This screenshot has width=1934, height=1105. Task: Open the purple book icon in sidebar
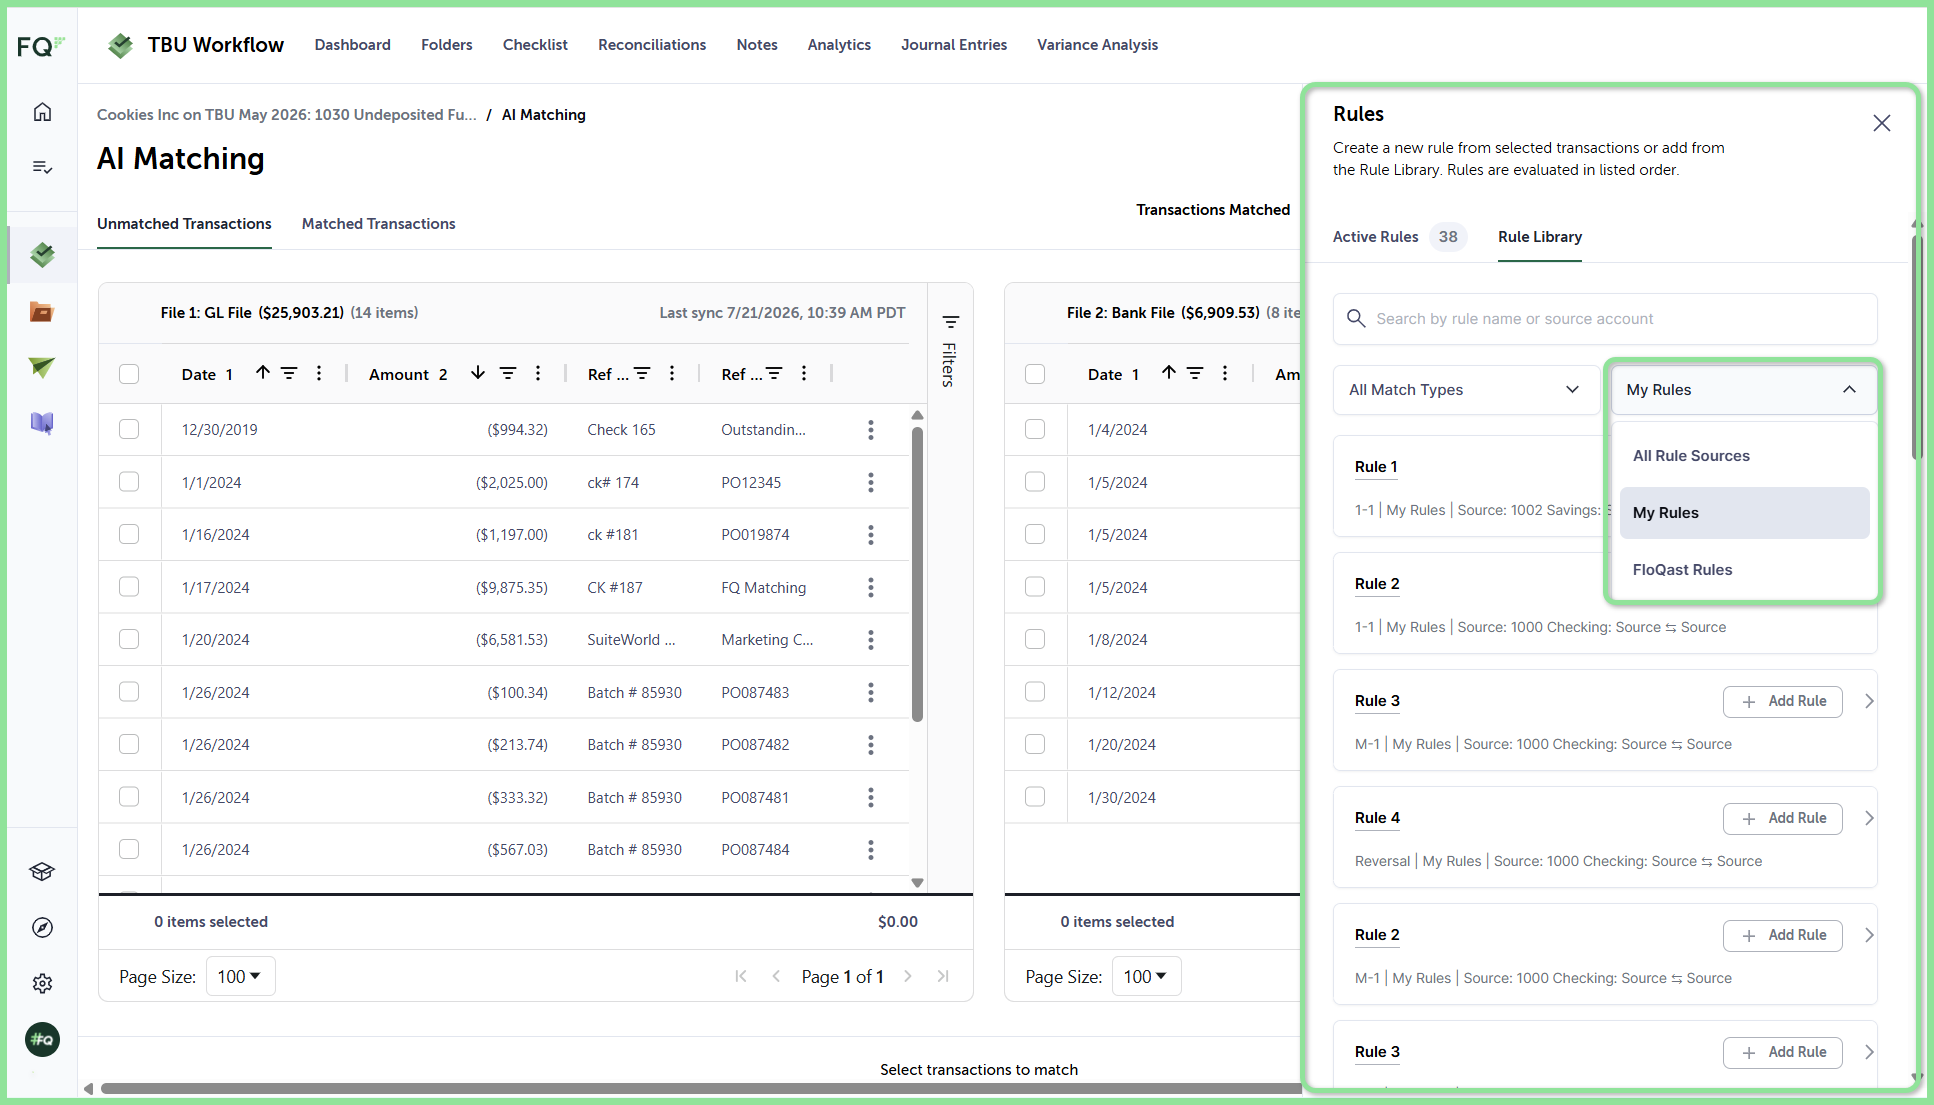click(42, 423)
